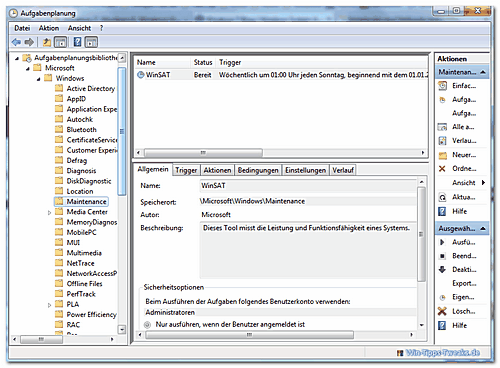Click the Alle a... running tasks icon

(x=442, y=127)
